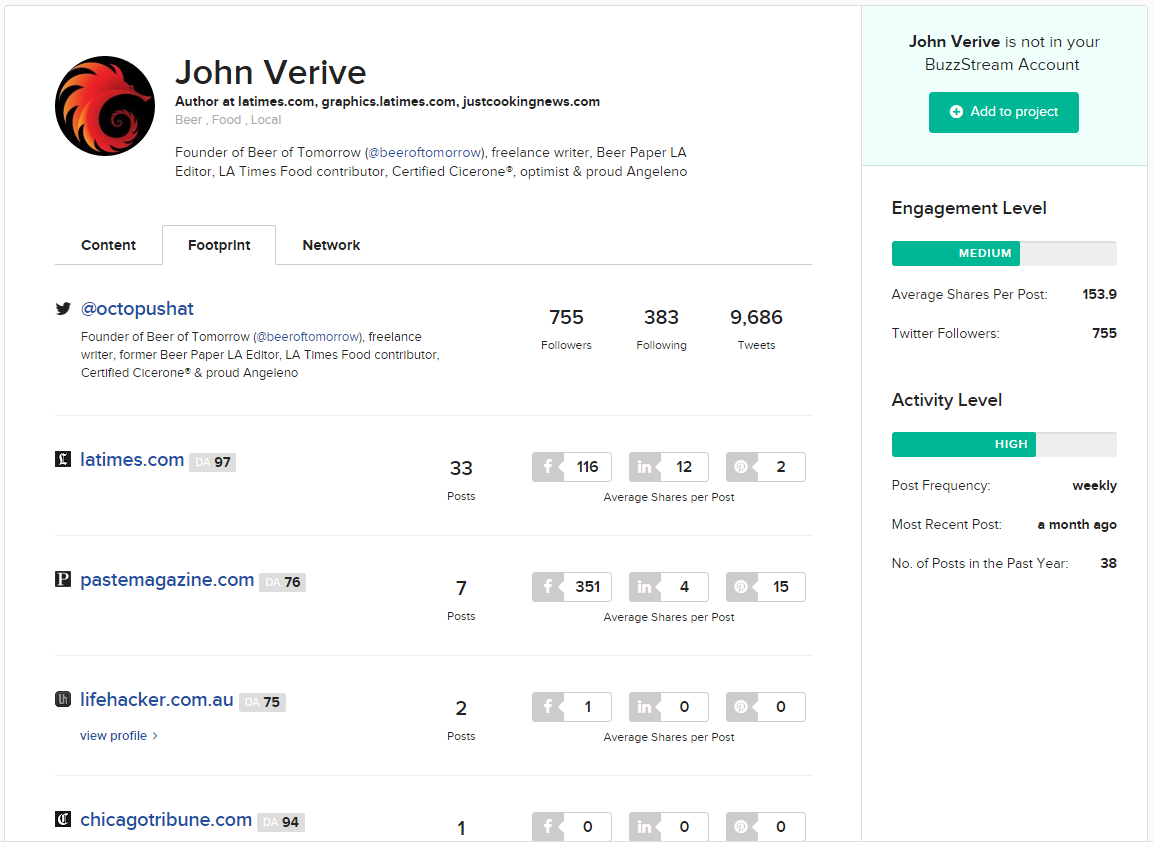Select the Footprint tab
Screen dimensions: 1153x842
pyautogui.click(x=218, y=245)
